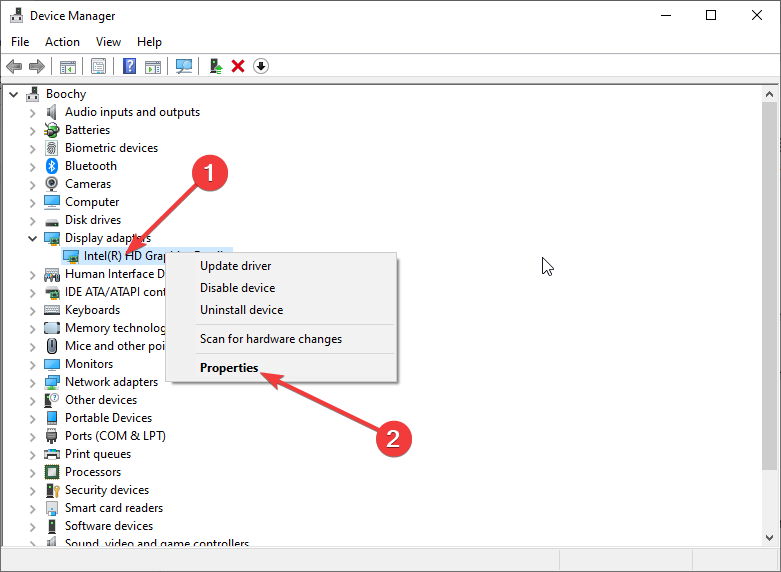The width and height of the screenshot is (781, 572).
Task: Expand the Portable Devices chevron
Action: [x=32, y=419]
